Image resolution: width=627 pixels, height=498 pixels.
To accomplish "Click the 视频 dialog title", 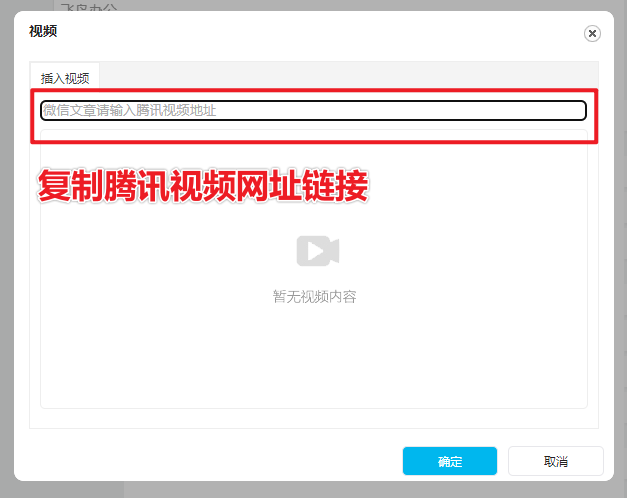I will (x=43, y=31).
